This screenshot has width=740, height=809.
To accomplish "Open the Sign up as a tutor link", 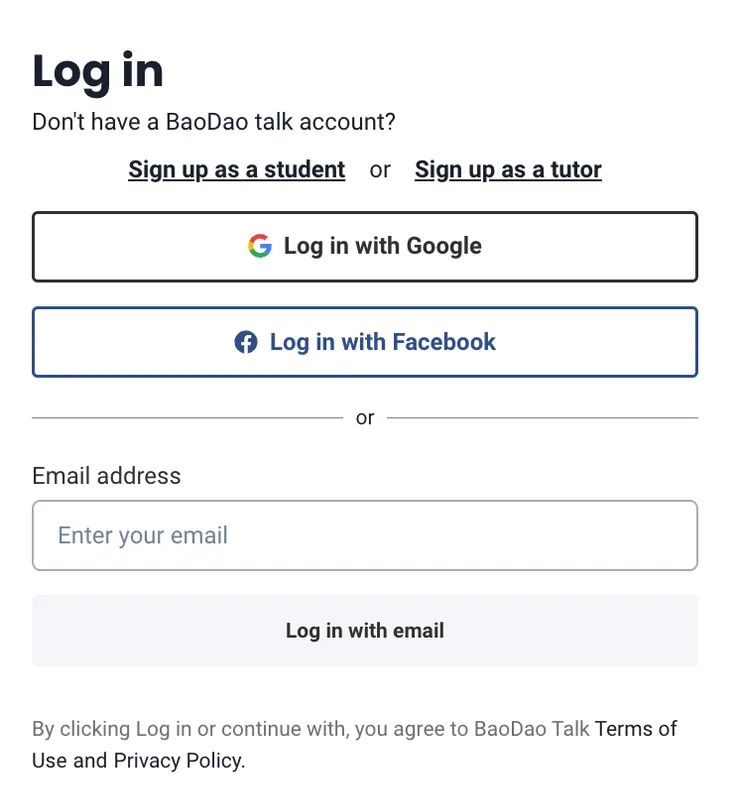I will 507,170.
